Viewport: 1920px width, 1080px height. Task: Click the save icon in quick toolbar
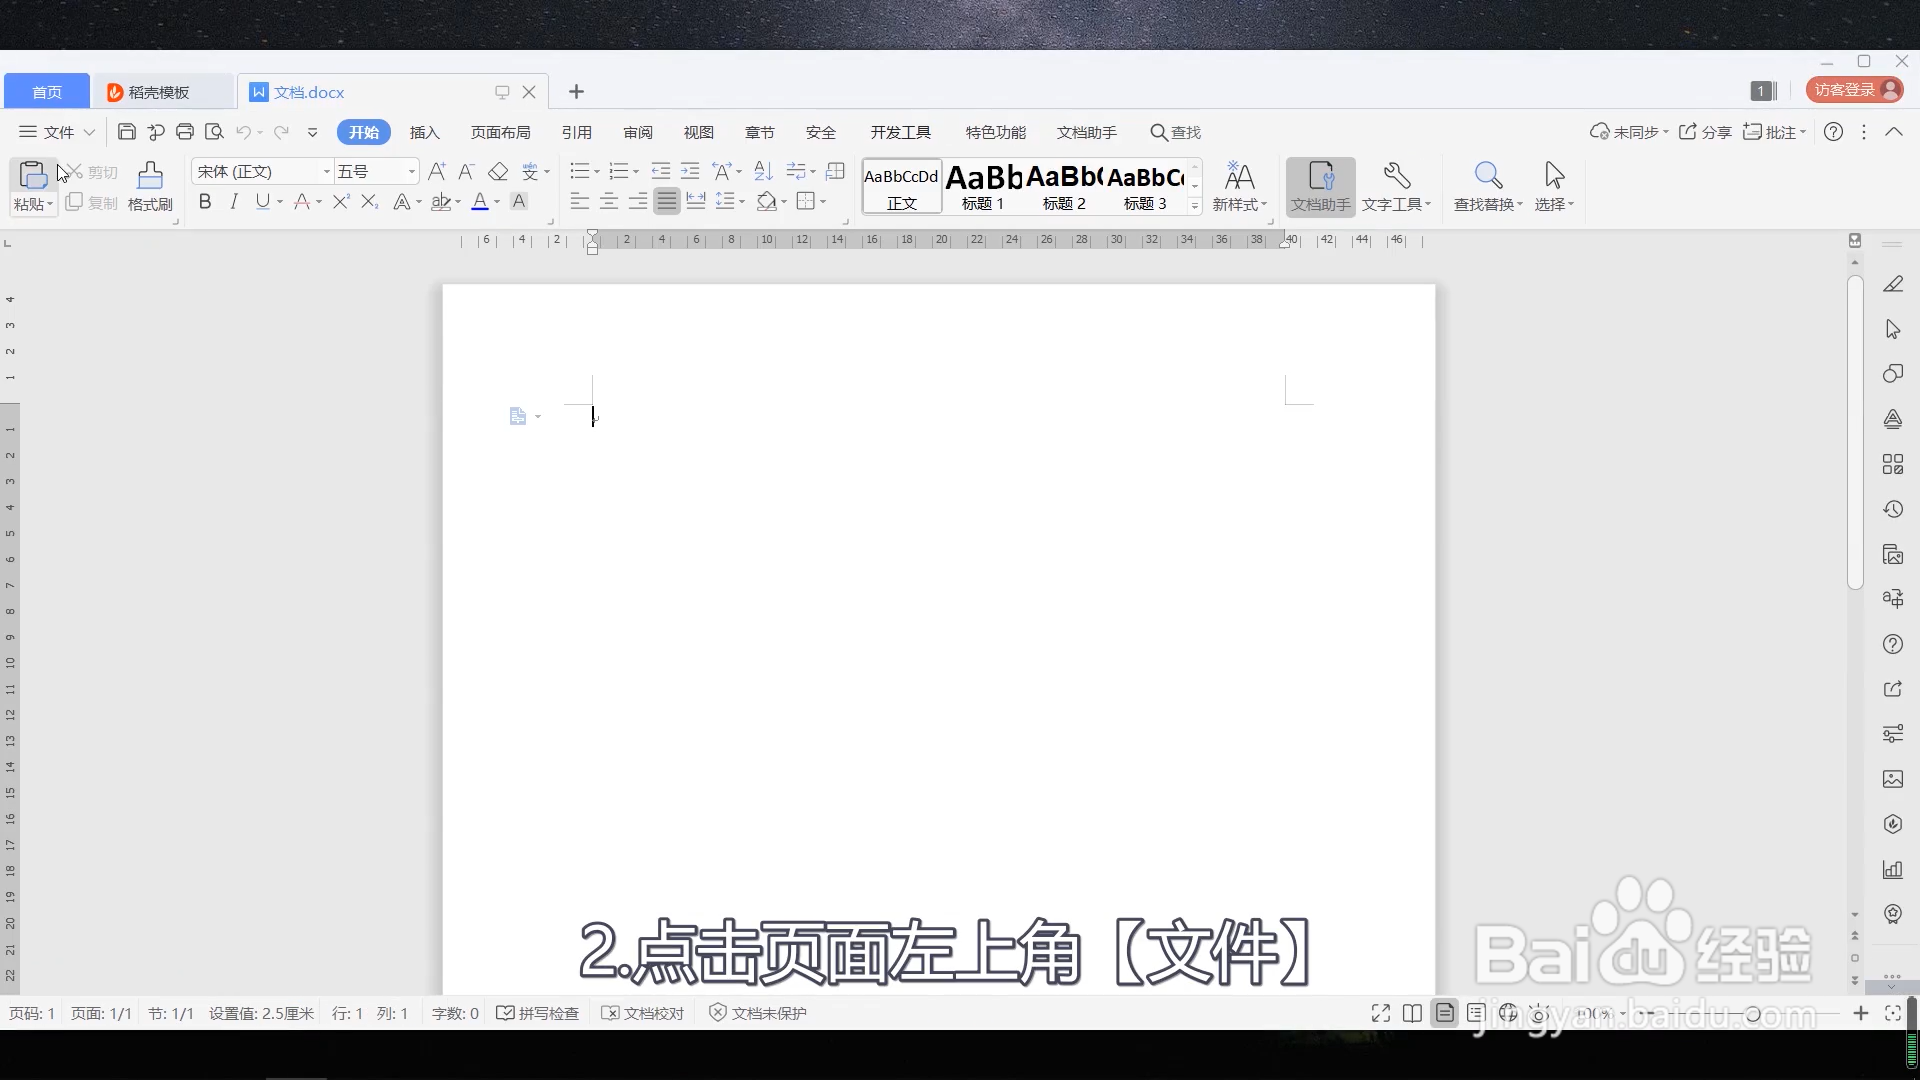click(127, 132)
